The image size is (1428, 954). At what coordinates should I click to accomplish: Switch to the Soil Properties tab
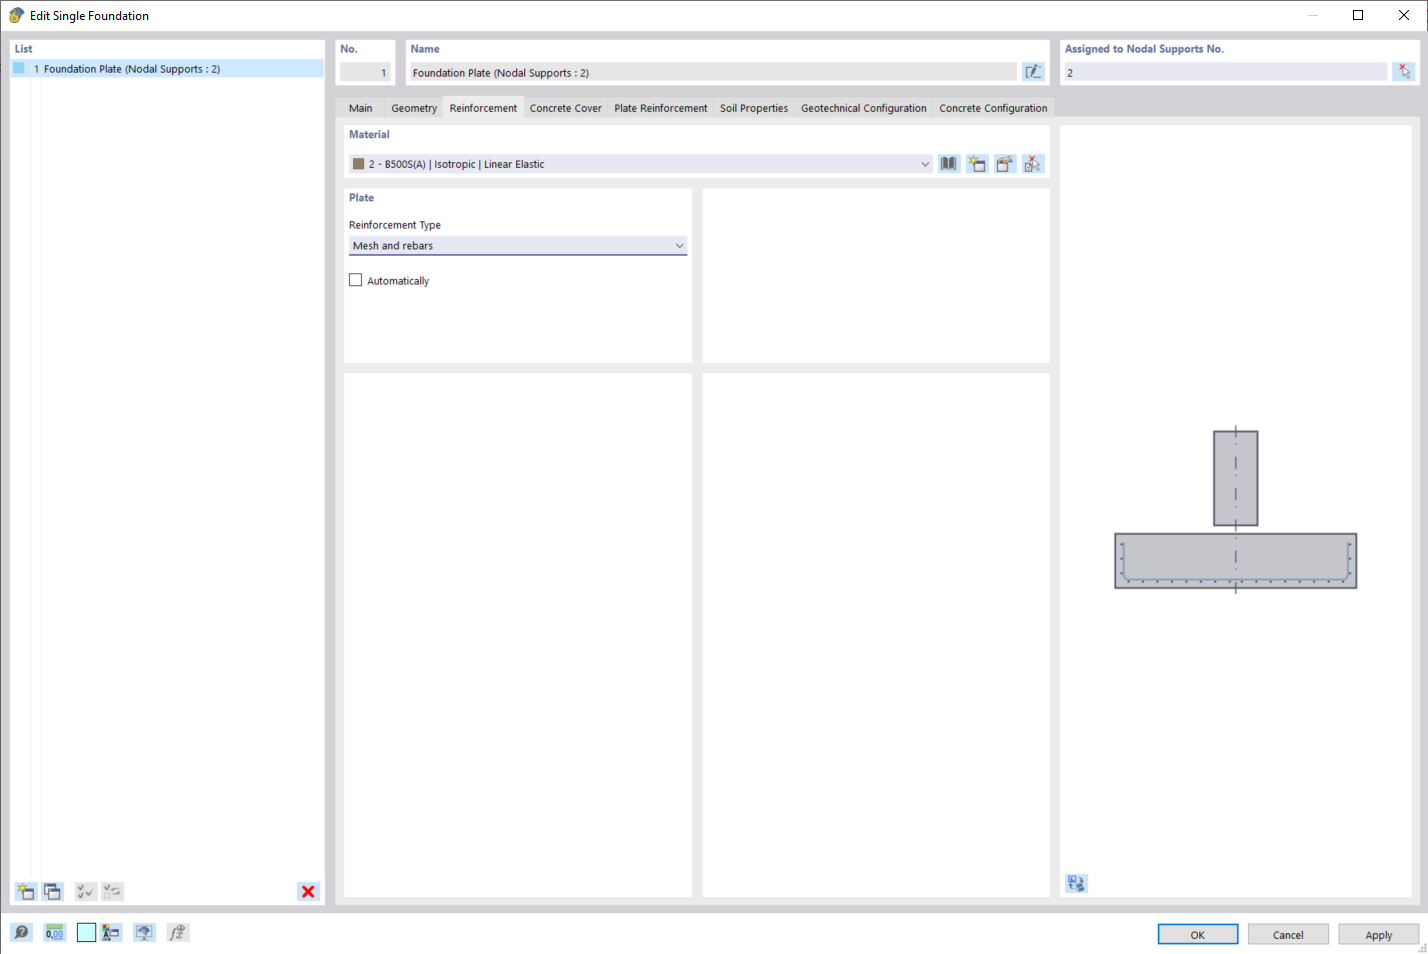click(x=754, y=107)
